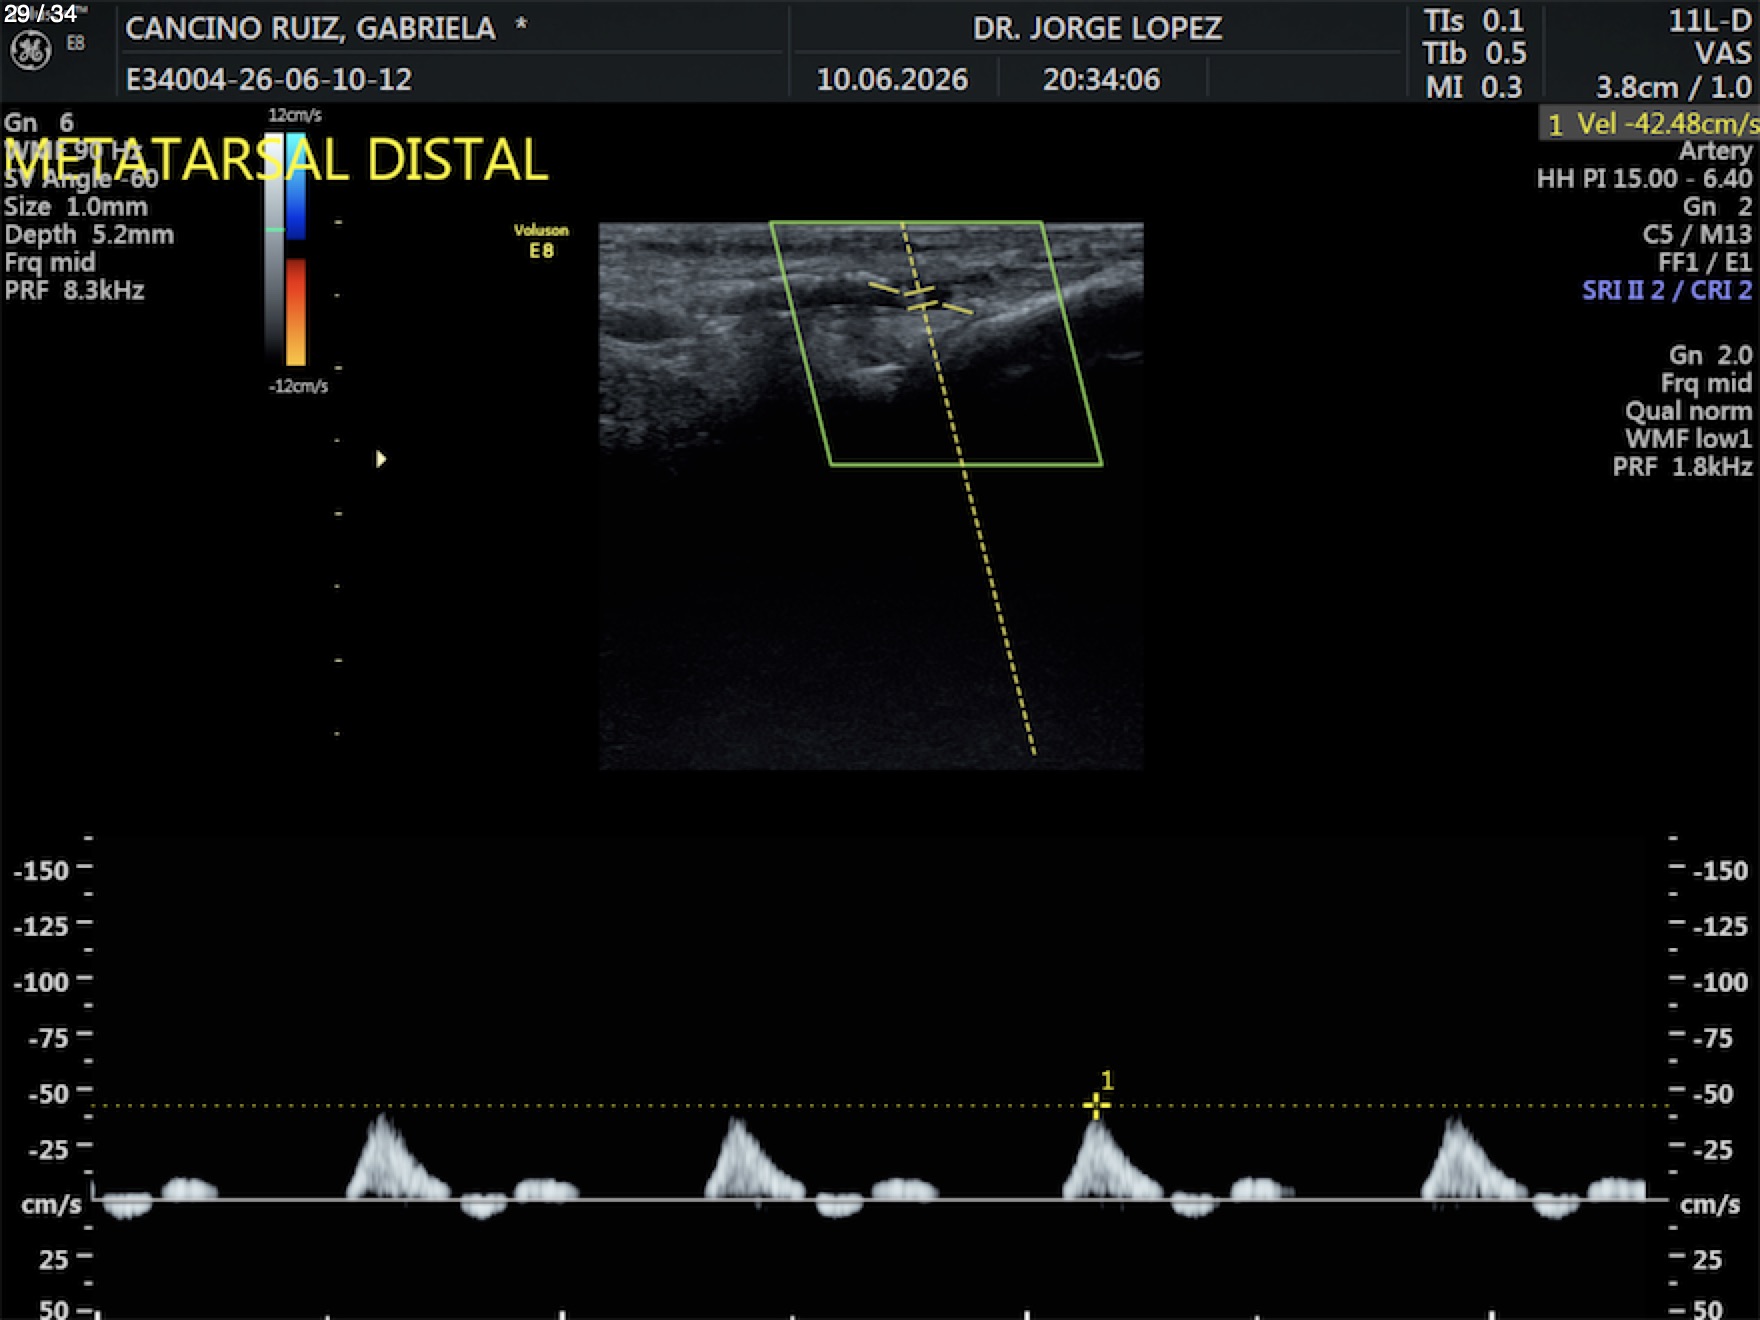Click the 11L-D probe label
The height and width of the screenshot is (1320, 1760).
[1710, 21]
